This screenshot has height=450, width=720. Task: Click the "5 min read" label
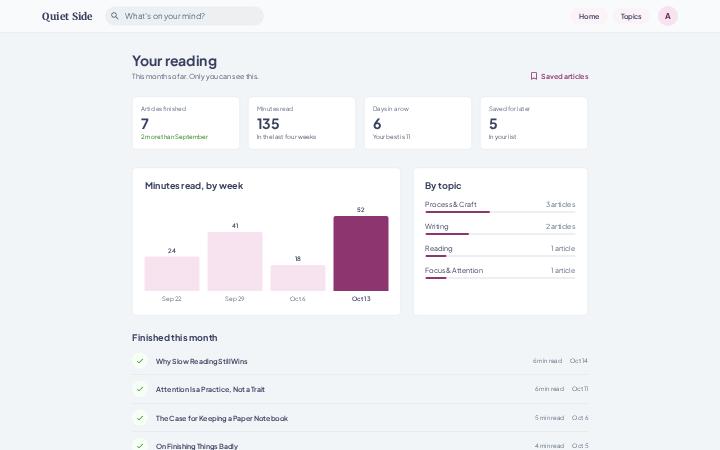click(x=549, y=418)
